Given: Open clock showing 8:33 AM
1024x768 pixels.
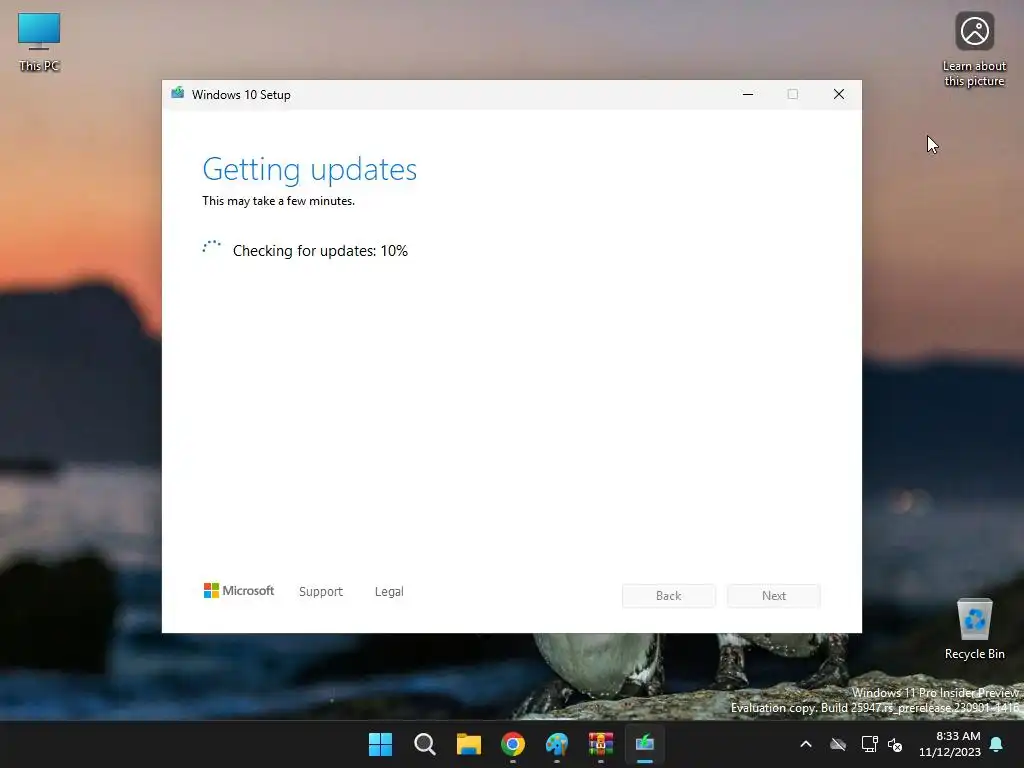Looking at the screenshot, I should pyautogui.click(x=950, y=744).
